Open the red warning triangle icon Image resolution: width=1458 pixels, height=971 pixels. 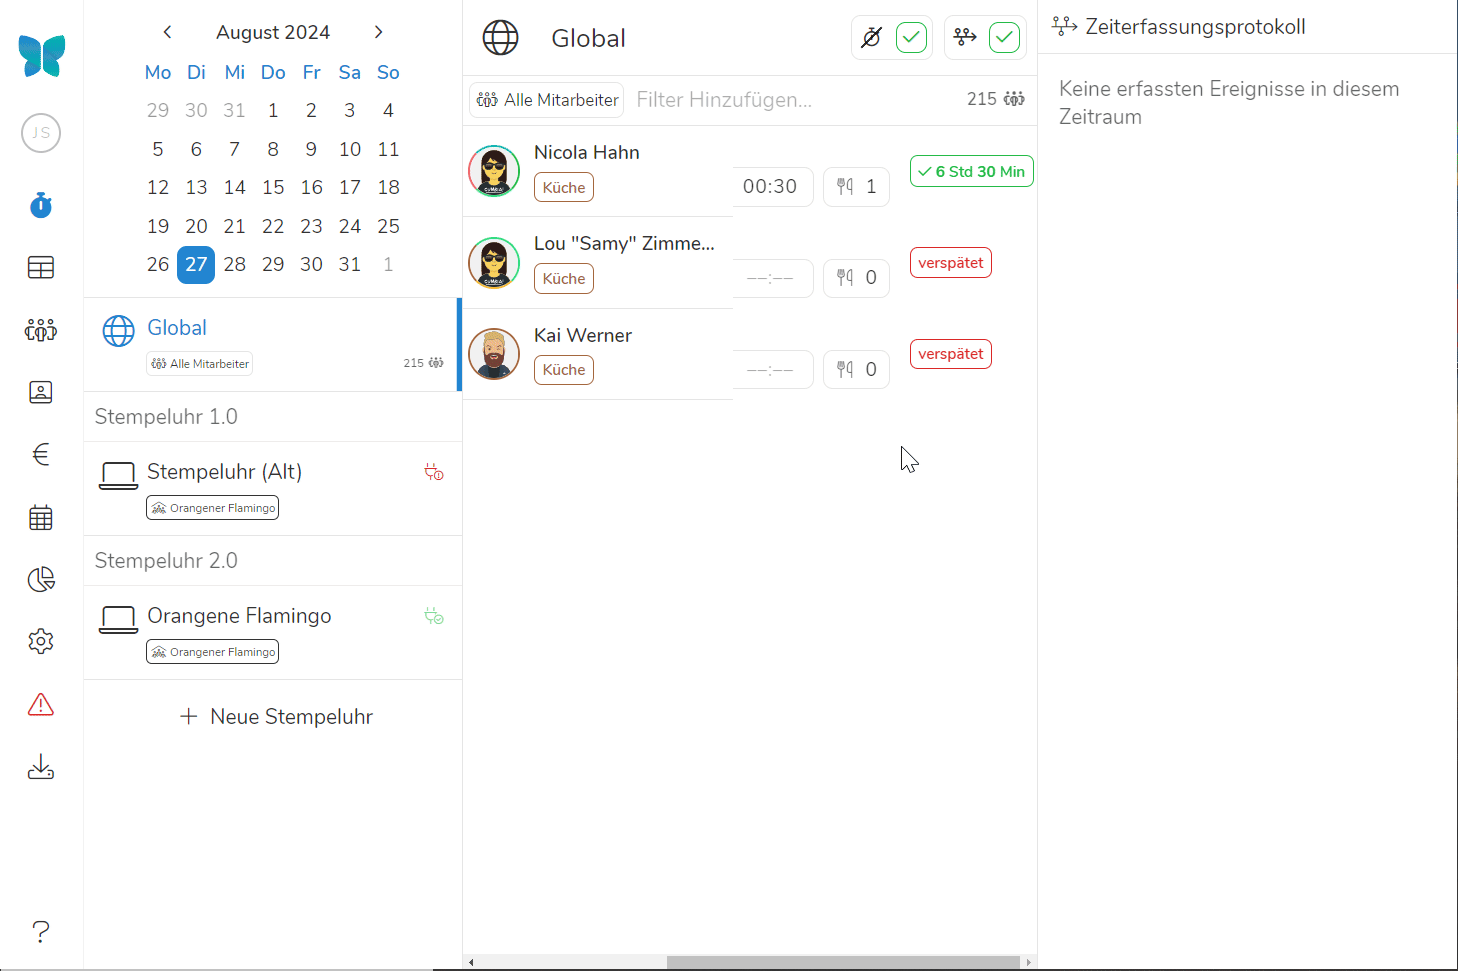pyautogui.click(x=41, y=705)
